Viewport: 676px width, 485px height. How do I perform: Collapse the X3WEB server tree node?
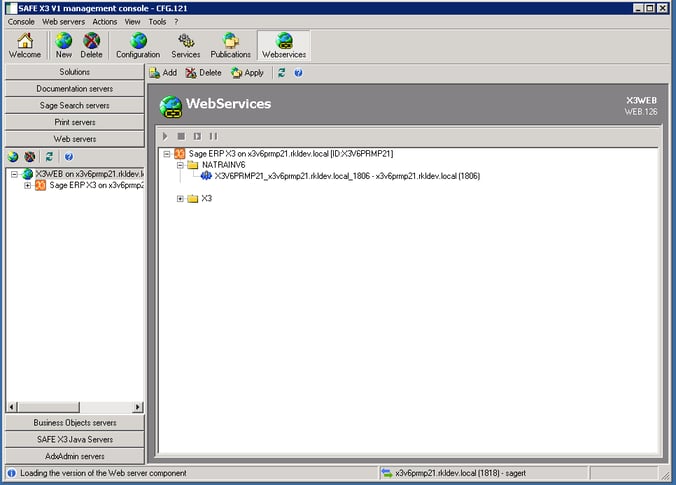[x=14, y=174]
